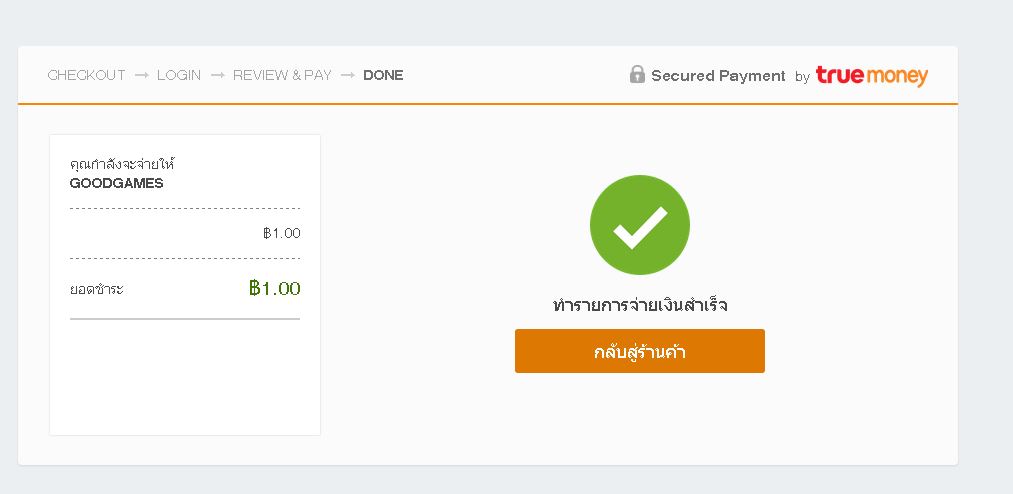This screenshot has width=1013, height=494.
Task: Click the 'by' text before truemoney
Action: (802, 77)
